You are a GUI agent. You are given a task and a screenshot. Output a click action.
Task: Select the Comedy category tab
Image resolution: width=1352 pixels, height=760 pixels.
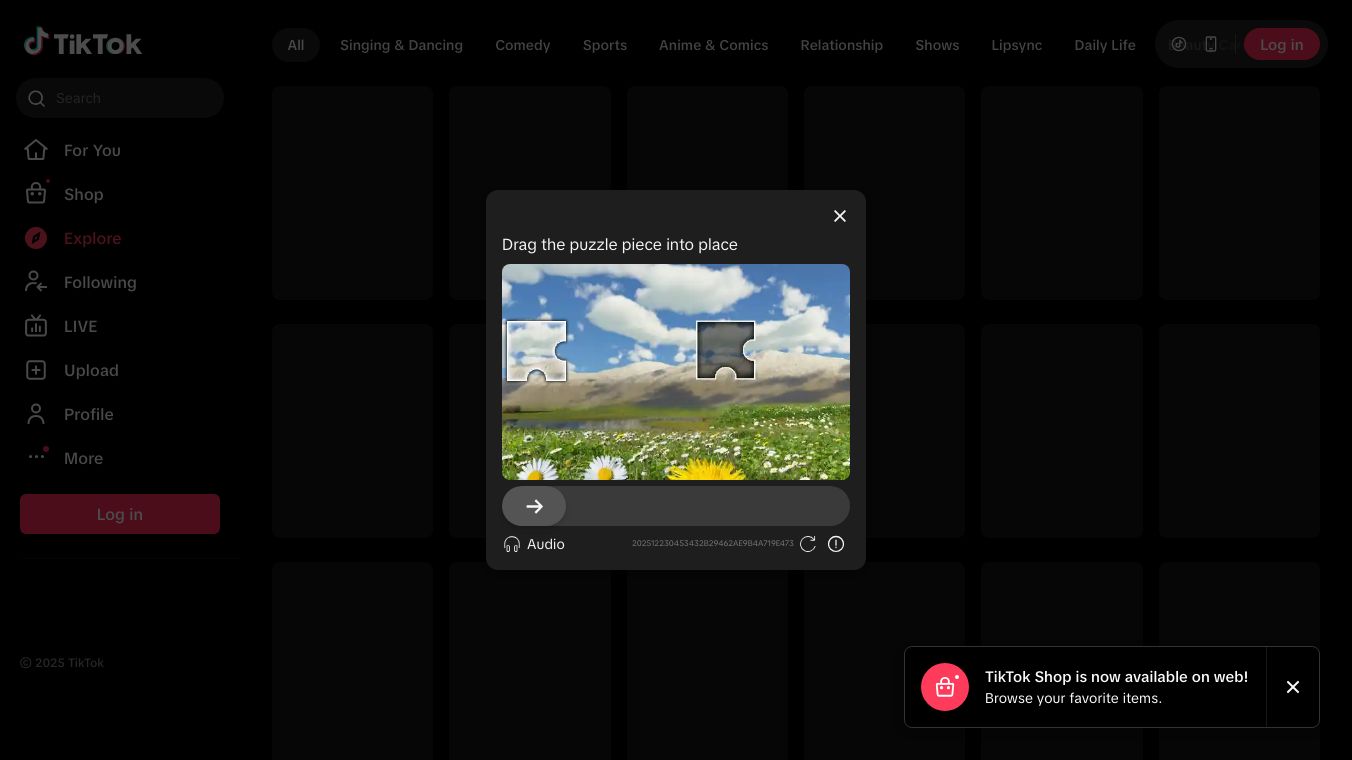click(523, 45)
